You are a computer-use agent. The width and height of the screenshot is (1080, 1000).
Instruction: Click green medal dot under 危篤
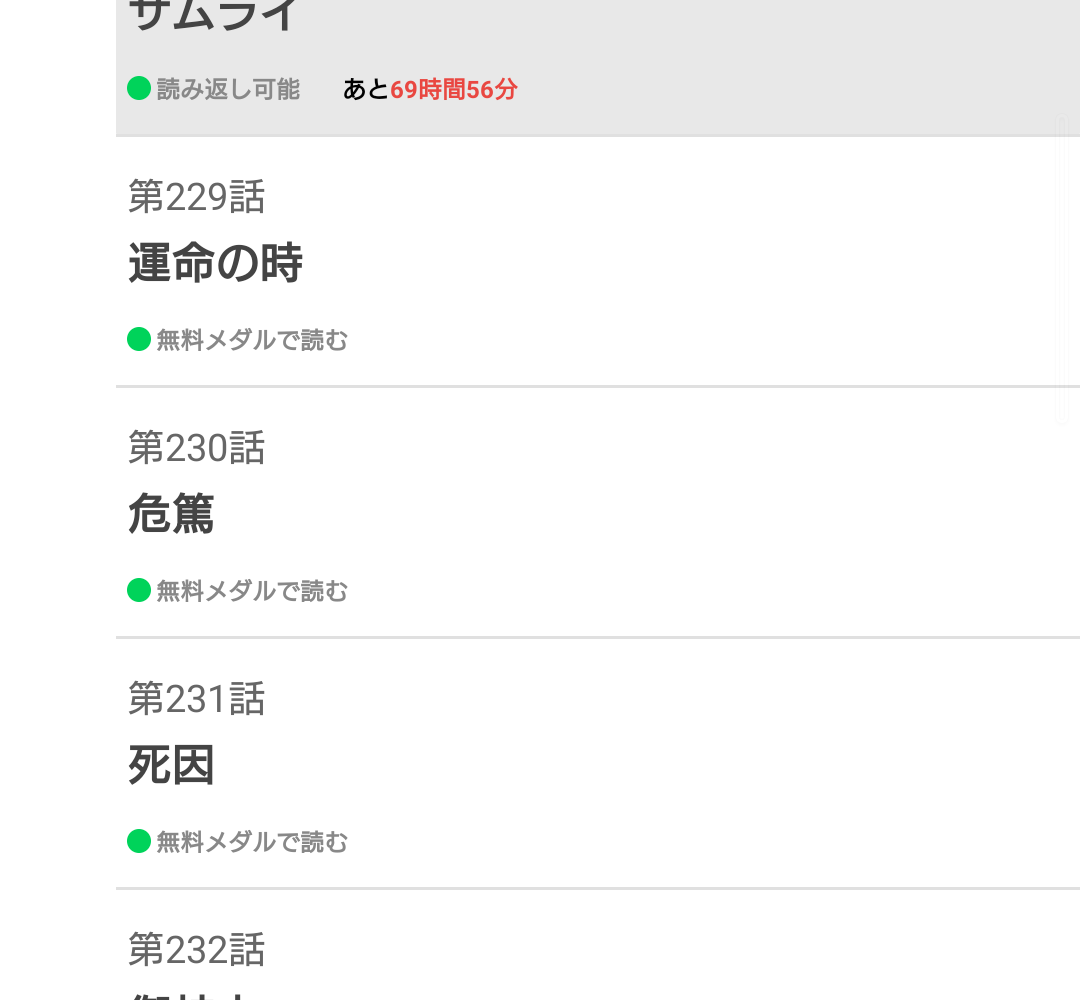click(x=139, y=590)
